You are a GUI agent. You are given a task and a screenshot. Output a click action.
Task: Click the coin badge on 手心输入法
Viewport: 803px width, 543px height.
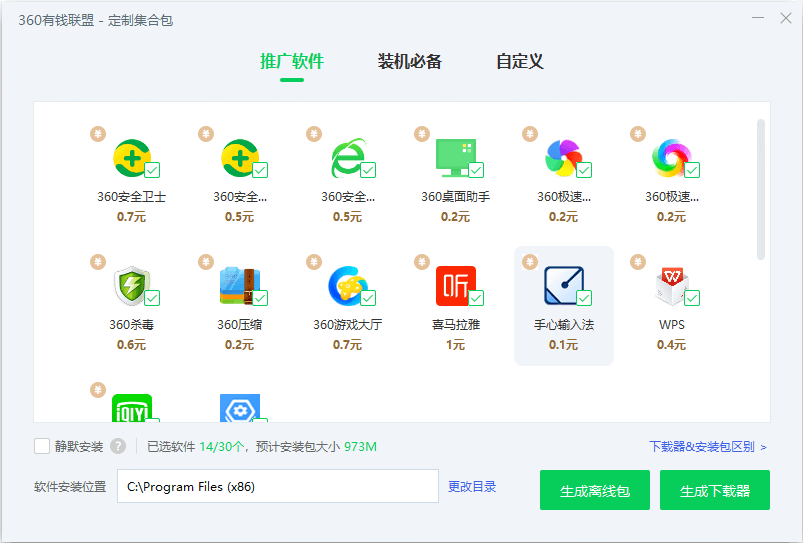tap(530, 262)
